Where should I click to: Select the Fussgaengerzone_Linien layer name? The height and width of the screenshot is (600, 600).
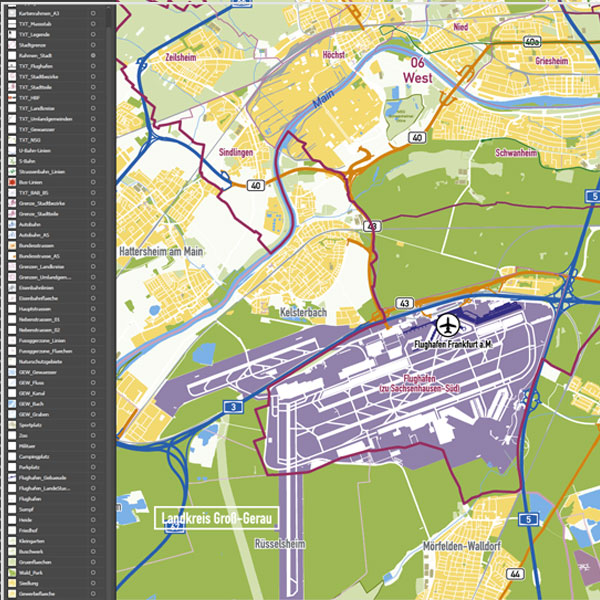pos(42,341)
